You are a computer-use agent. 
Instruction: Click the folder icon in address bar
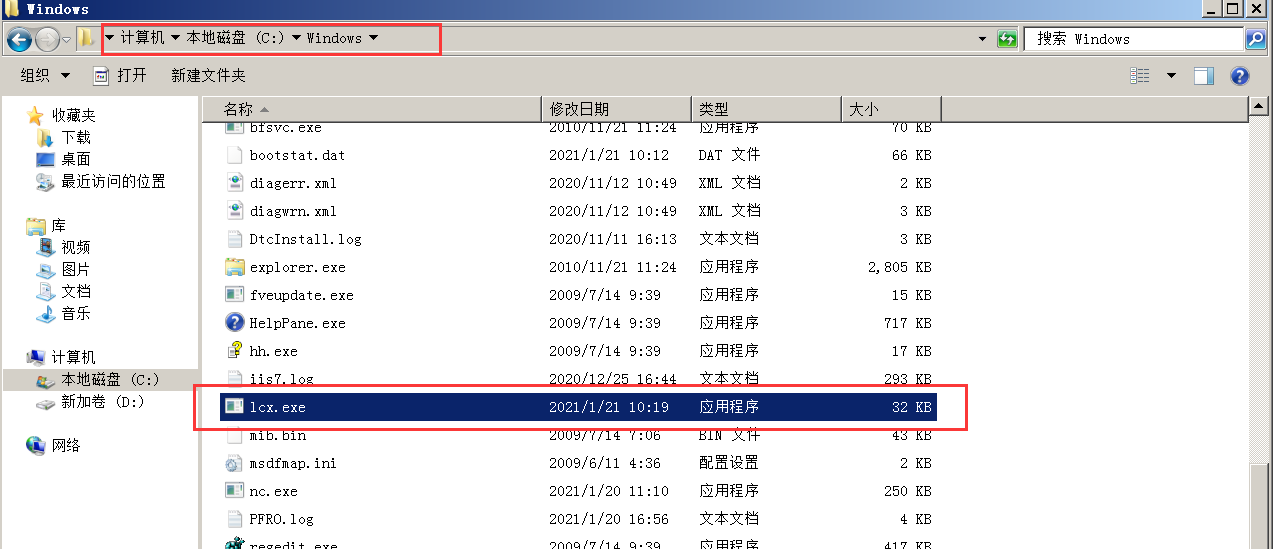87,38
